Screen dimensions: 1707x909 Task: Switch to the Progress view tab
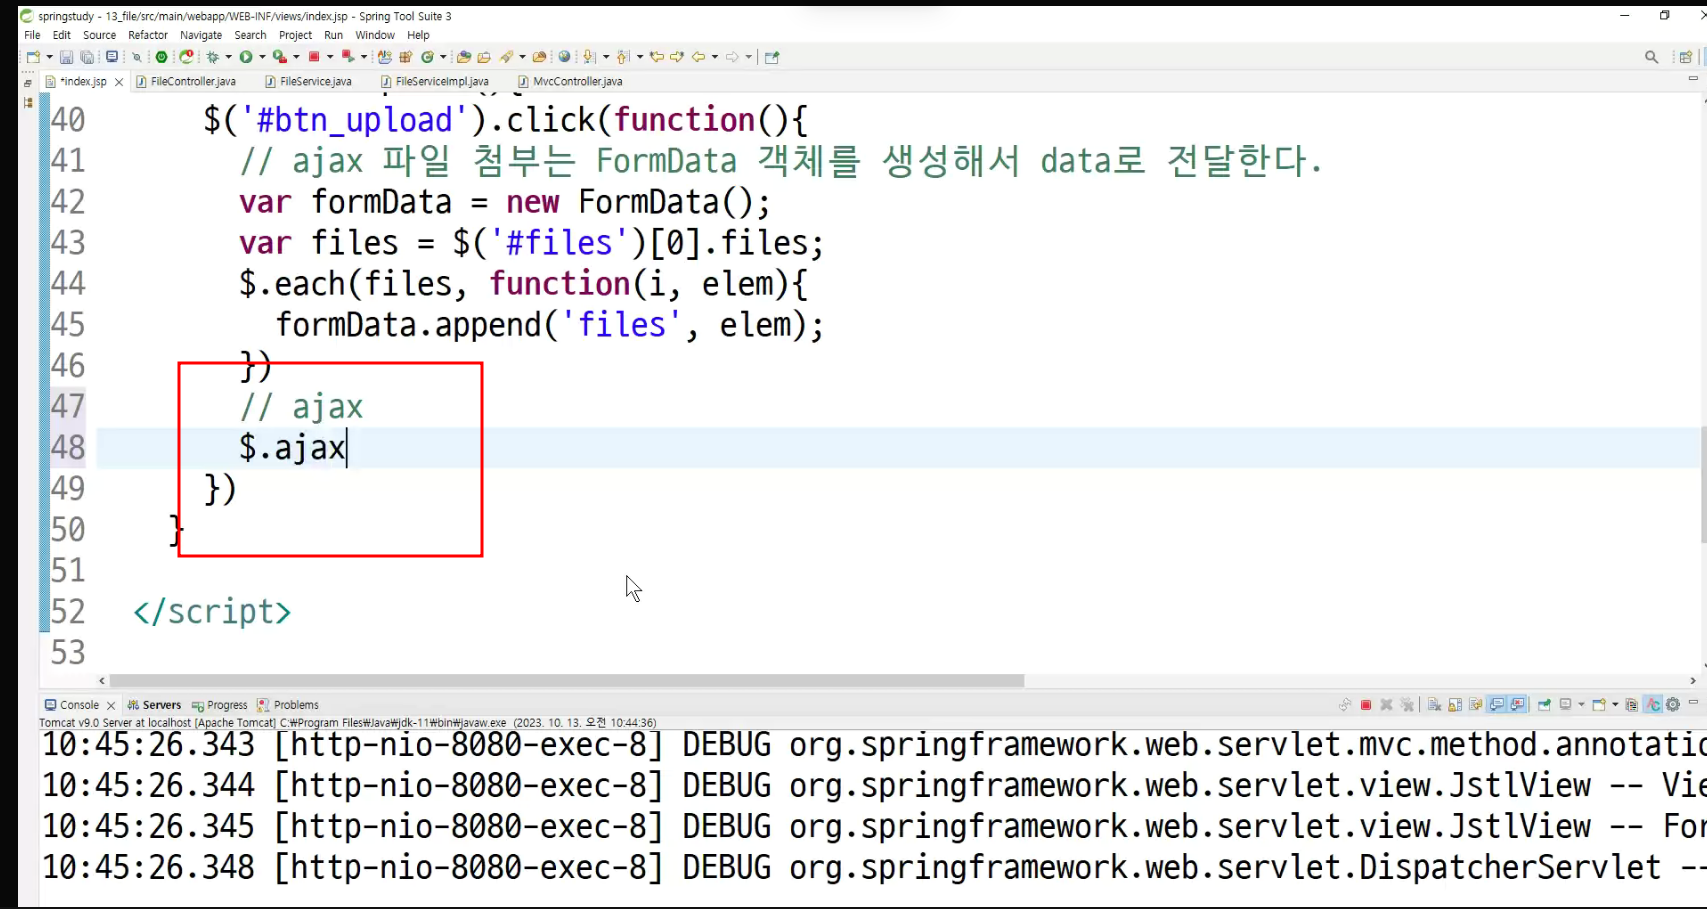click(x=219, y=705)
